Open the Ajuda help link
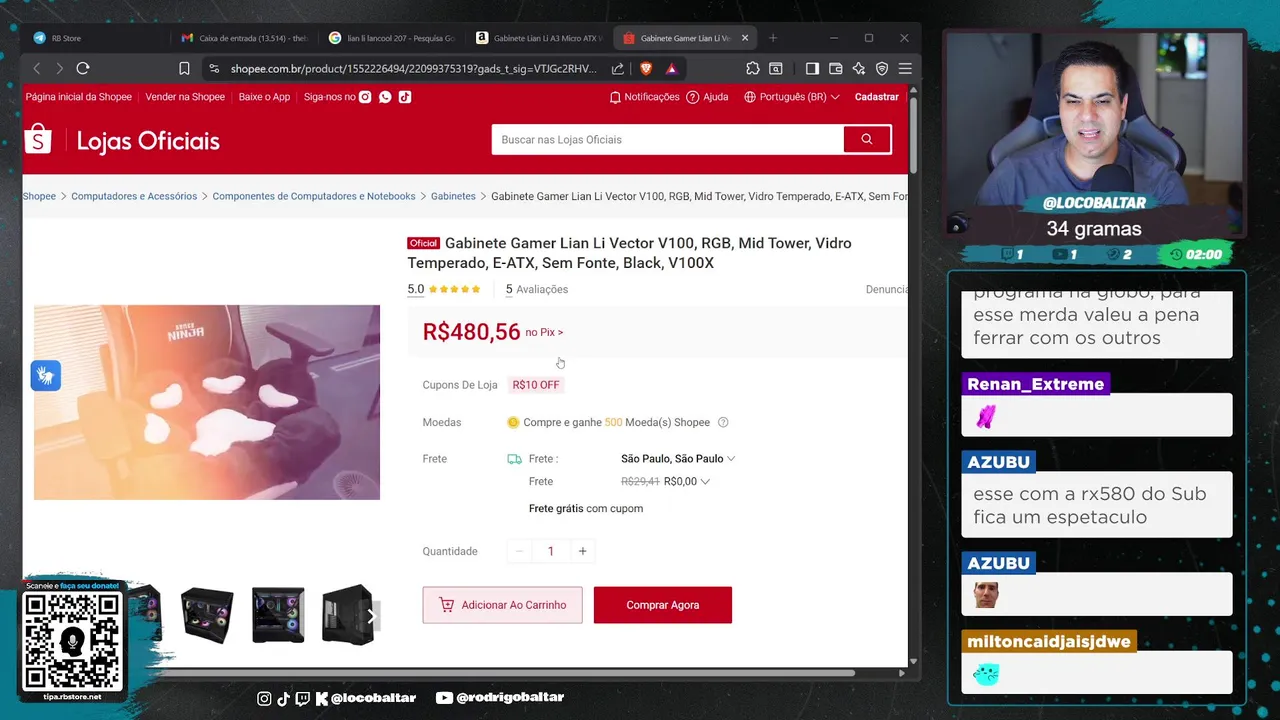Viewport: 1280px width, 720px height. tap(708, 97)
